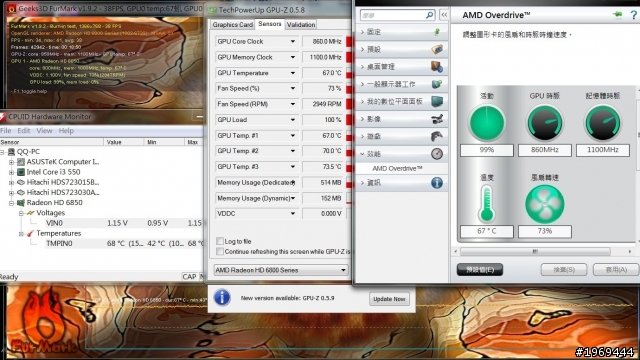Click the Overdrive scrollbar left arrow
The width and height of the screenshot is (640, 360).
point(456,251)
